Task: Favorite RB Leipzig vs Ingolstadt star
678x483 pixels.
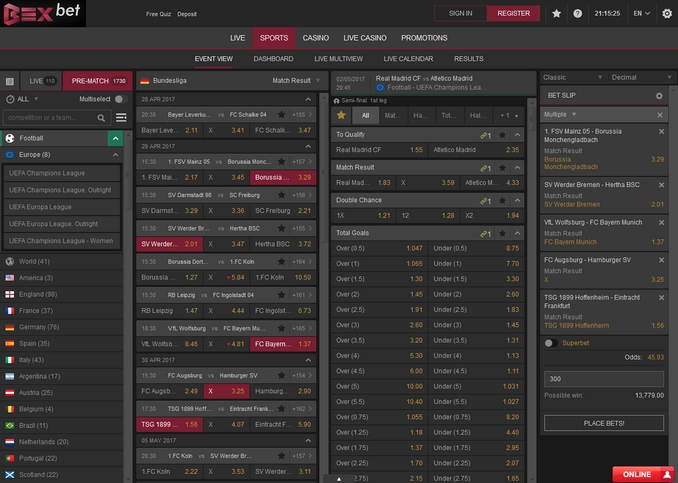Action: (281, 295)
